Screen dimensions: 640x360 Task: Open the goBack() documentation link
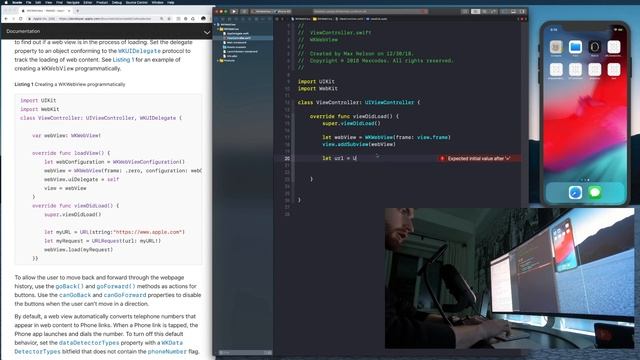point(70,286)
